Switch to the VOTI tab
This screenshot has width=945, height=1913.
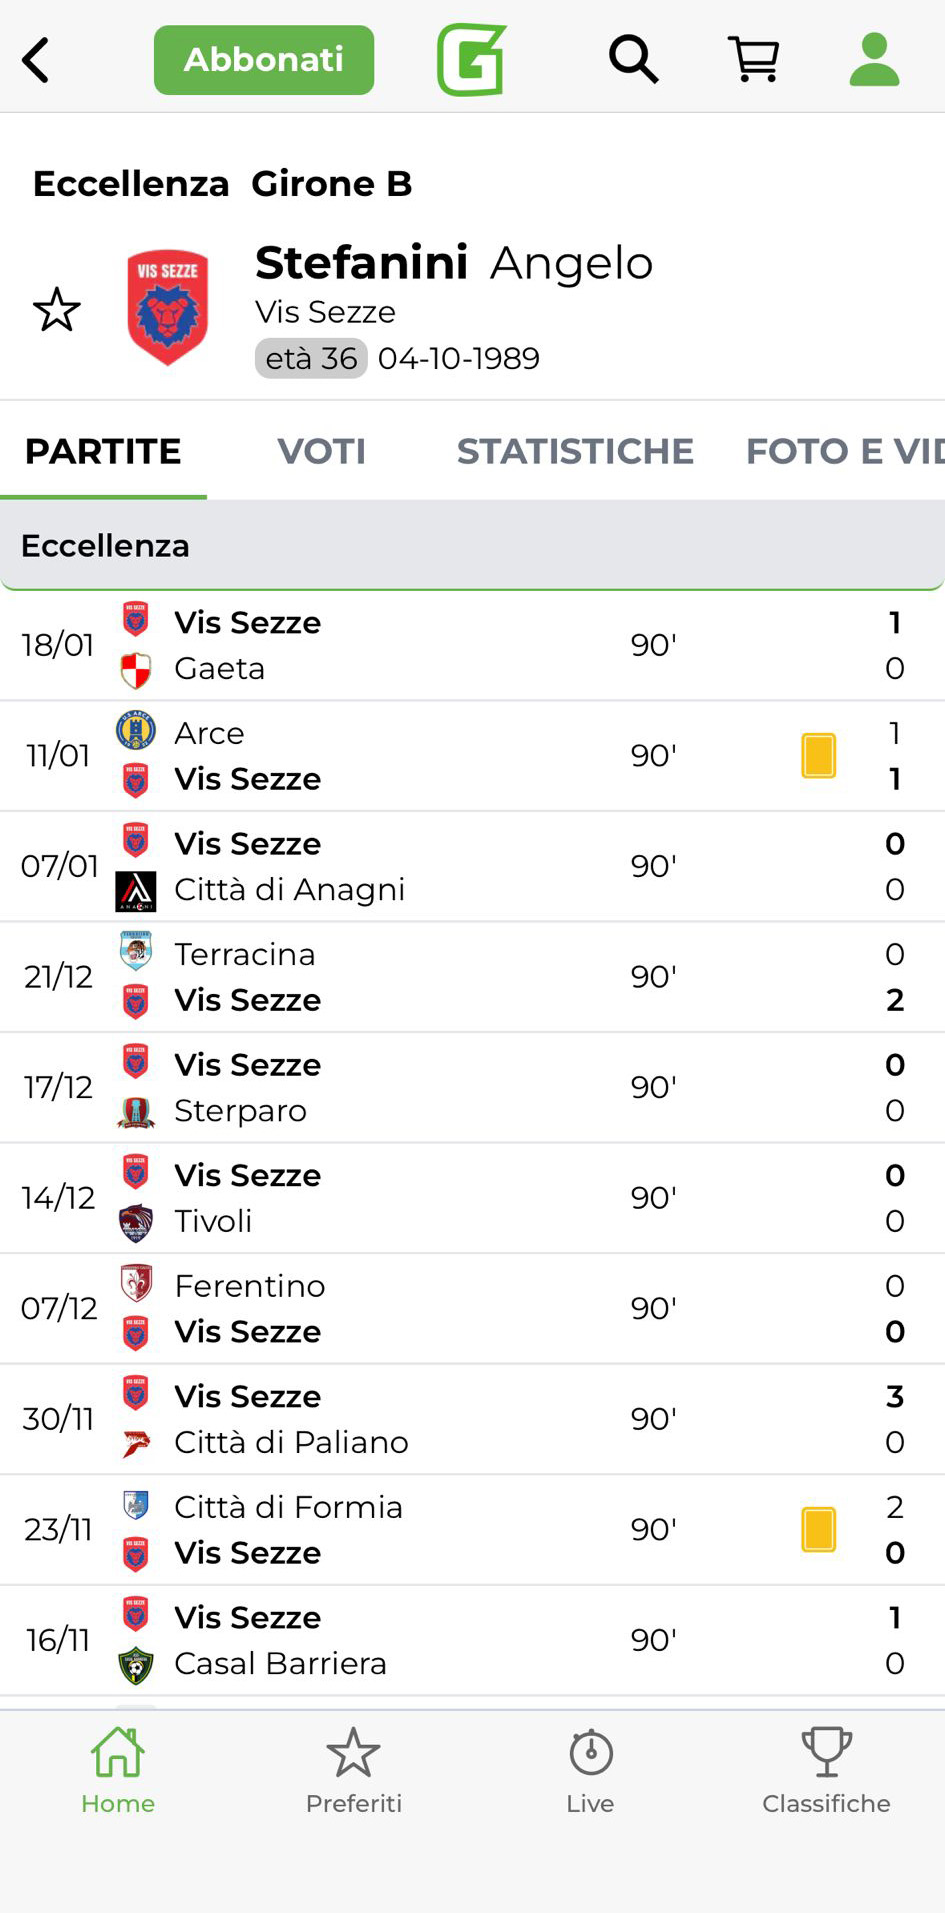(321, 451)
